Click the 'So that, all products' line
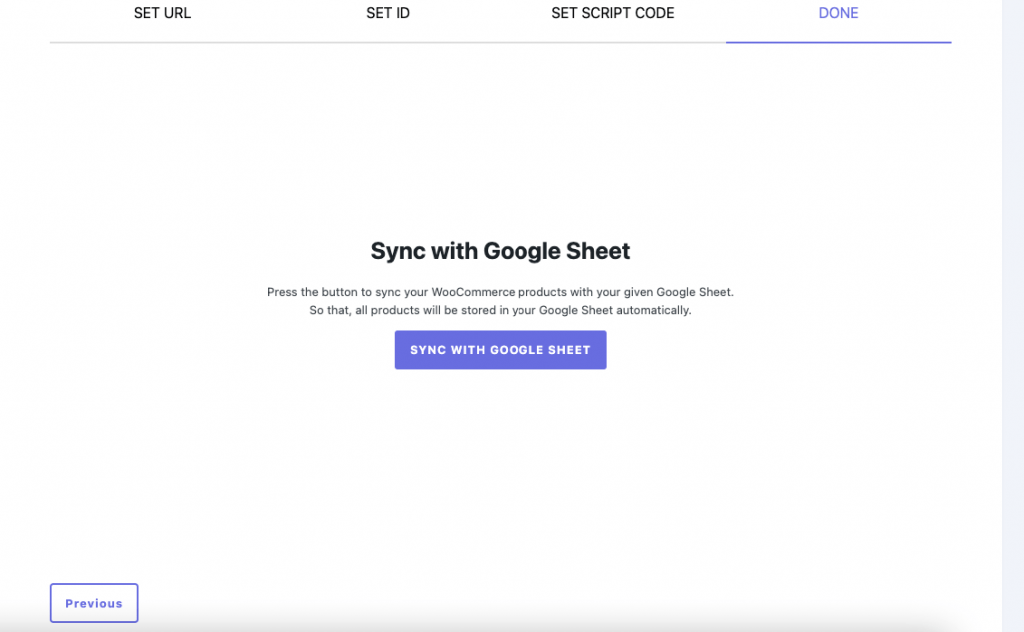The image size is (1024, 632). [500, 310]
